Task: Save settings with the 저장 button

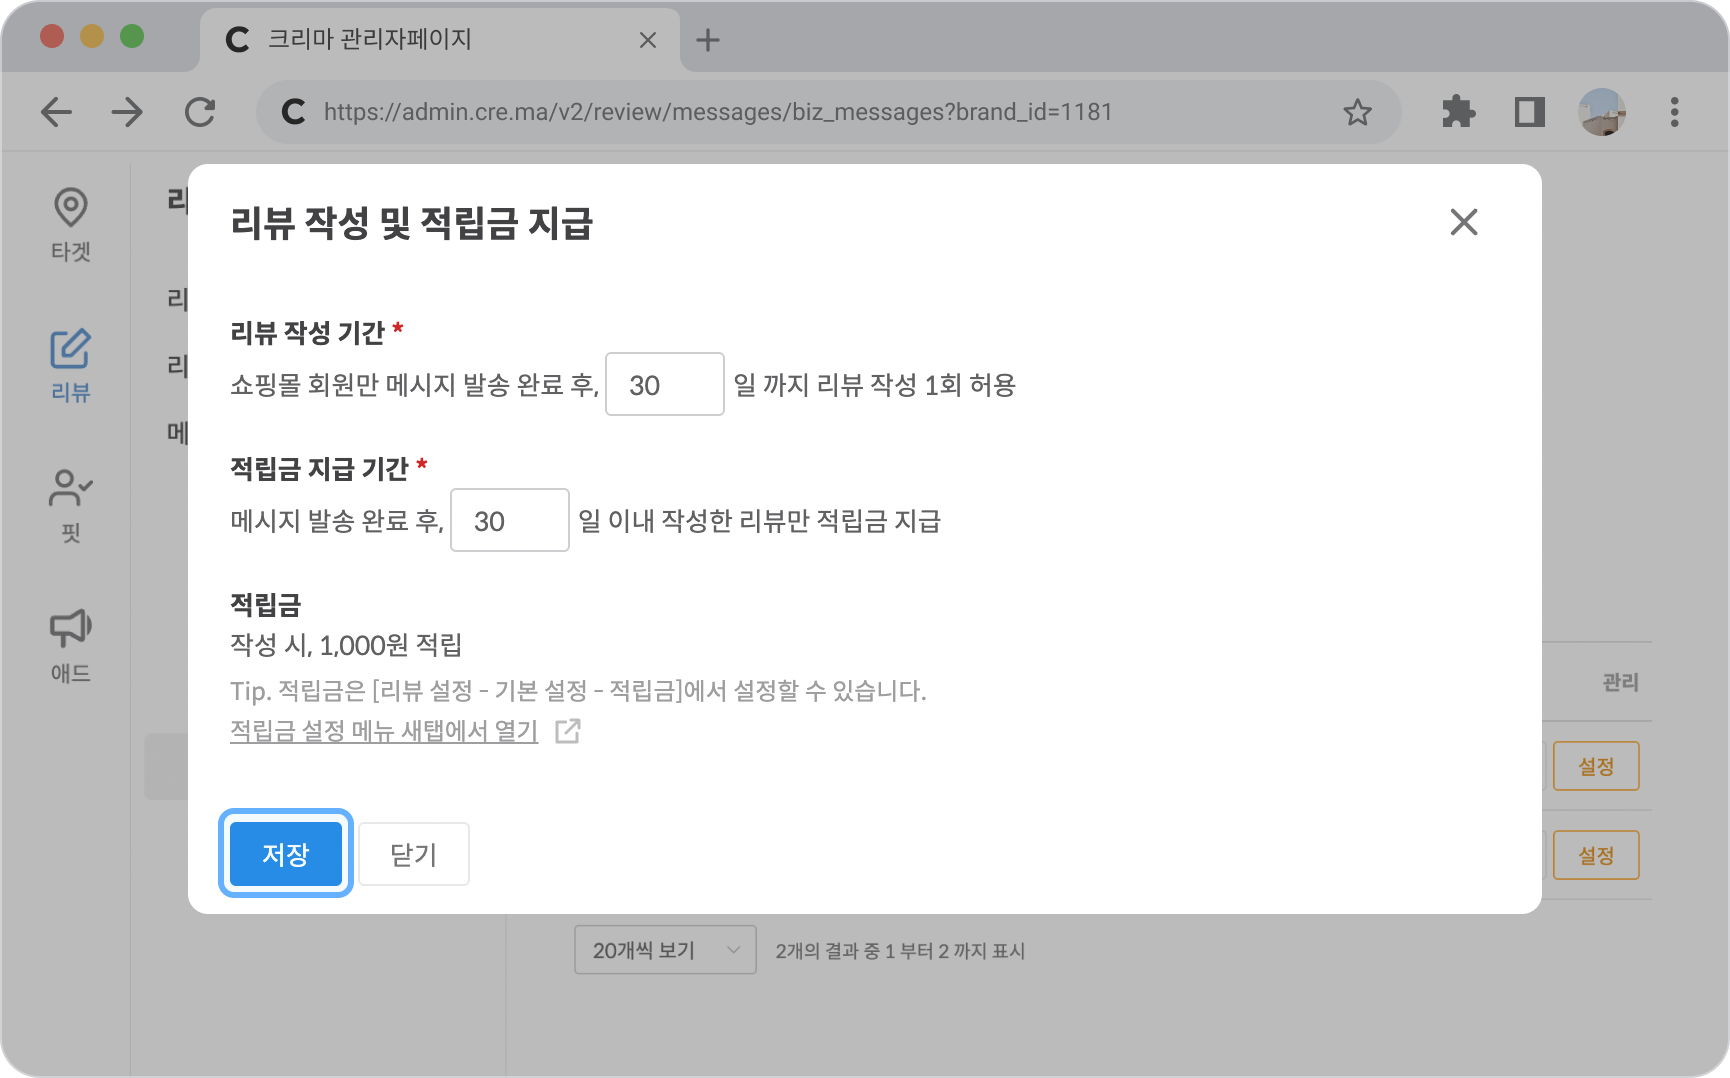Action: click(285, 853)
